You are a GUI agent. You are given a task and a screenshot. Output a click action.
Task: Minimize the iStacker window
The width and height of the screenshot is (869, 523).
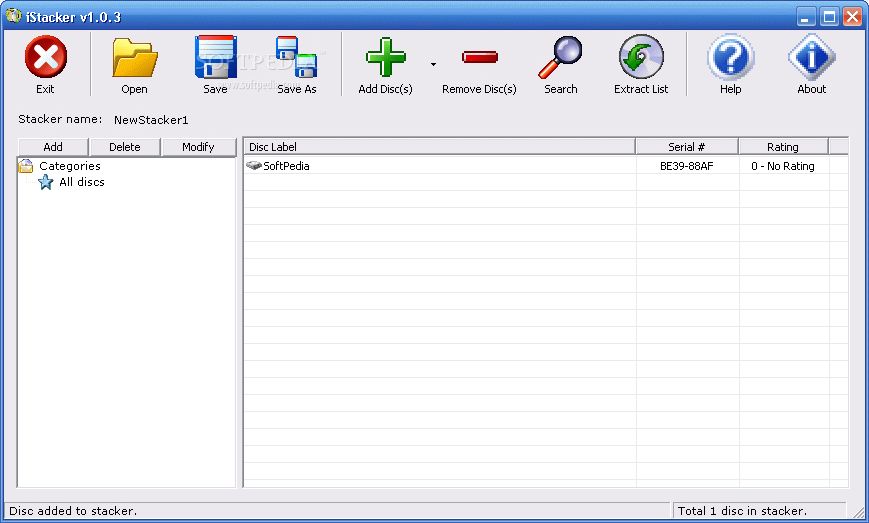pyautogui.click(x=806, y=17)
